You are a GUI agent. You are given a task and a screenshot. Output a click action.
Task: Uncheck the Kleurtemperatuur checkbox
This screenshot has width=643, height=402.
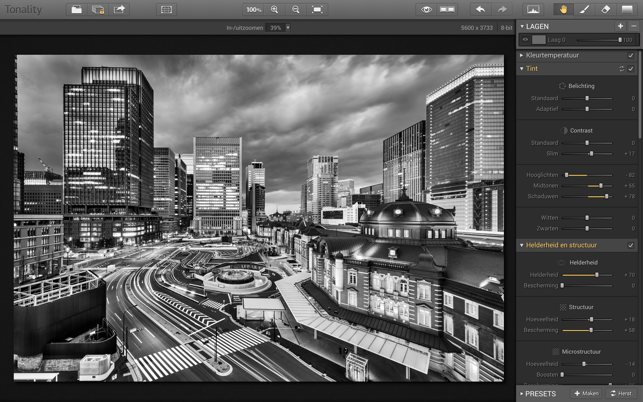click(x=631, y=55)
